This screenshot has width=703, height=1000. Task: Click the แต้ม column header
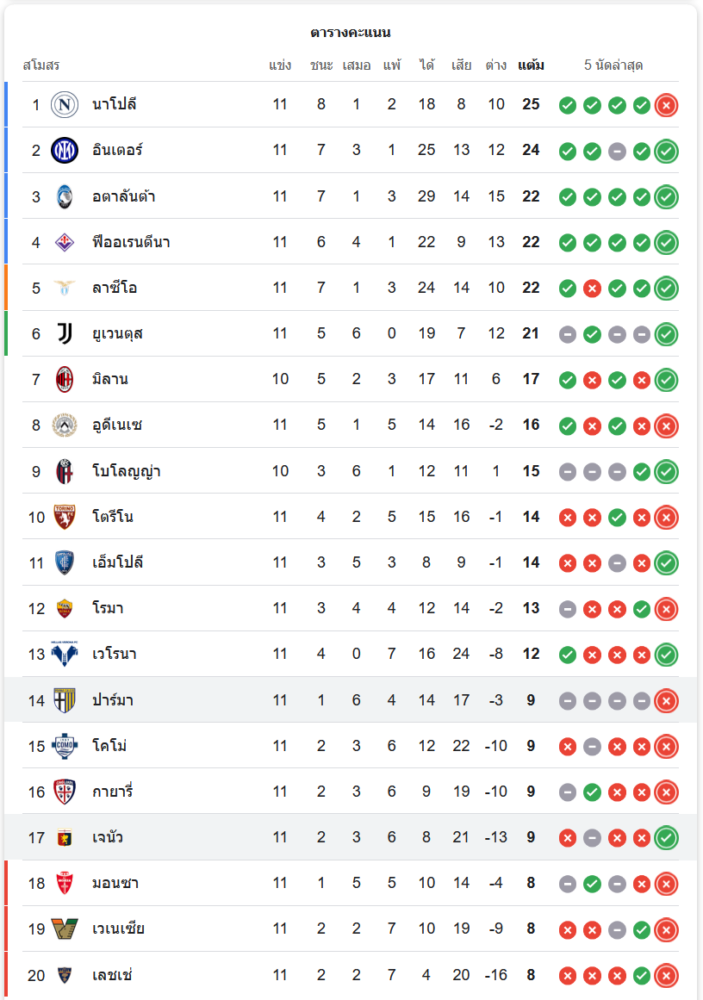click(531, 65)
